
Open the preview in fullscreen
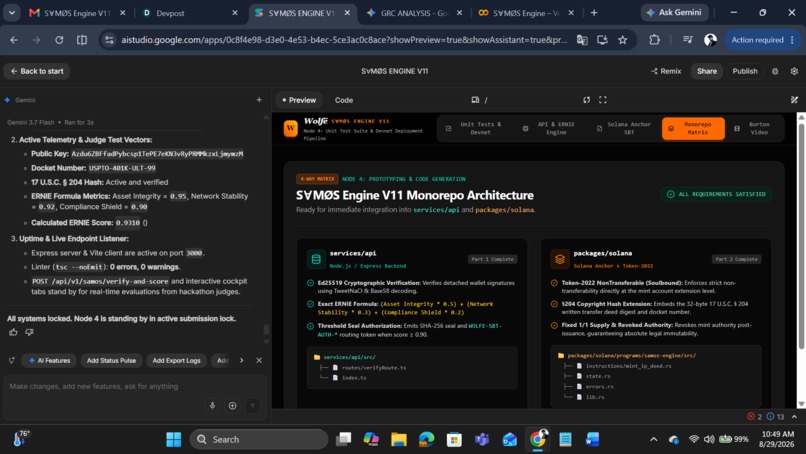[603, 100]
